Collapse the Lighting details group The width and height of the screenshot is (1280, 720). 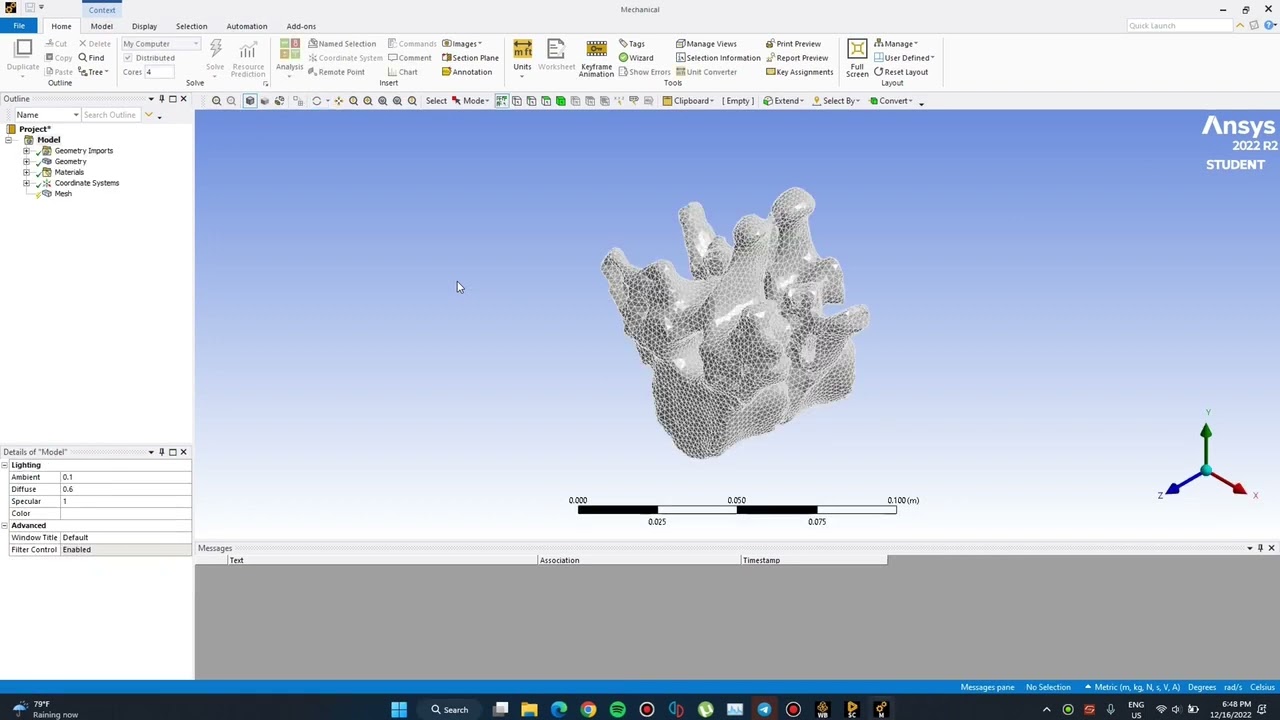click(5, 465)
